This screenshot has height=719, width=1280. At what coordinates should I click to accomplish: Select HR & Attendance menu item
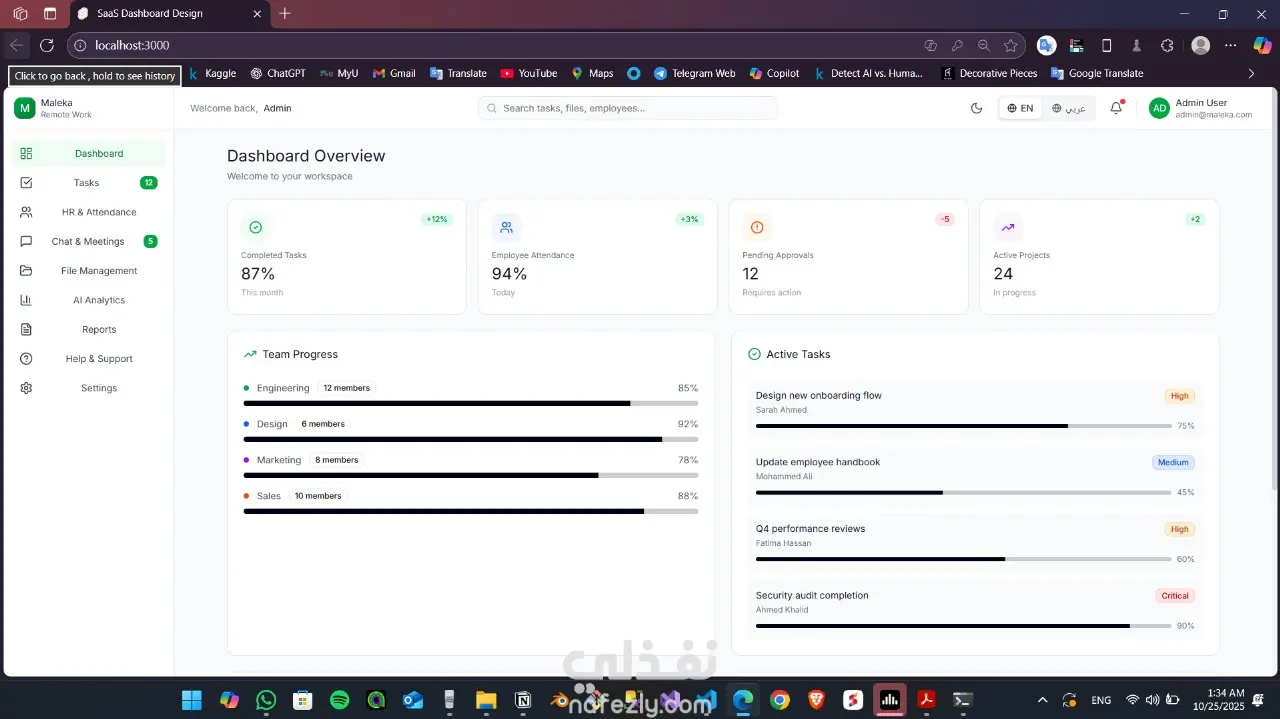click(88, 212)
